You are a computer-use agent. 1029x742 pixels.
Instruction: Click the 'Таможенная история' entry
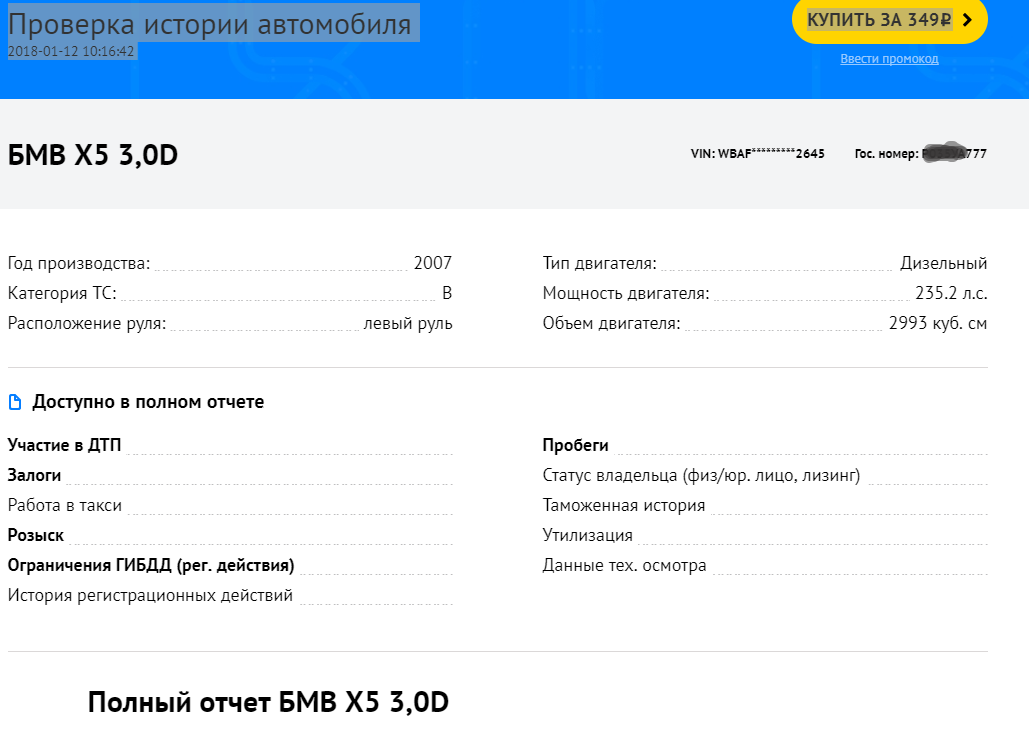[624, 505]
